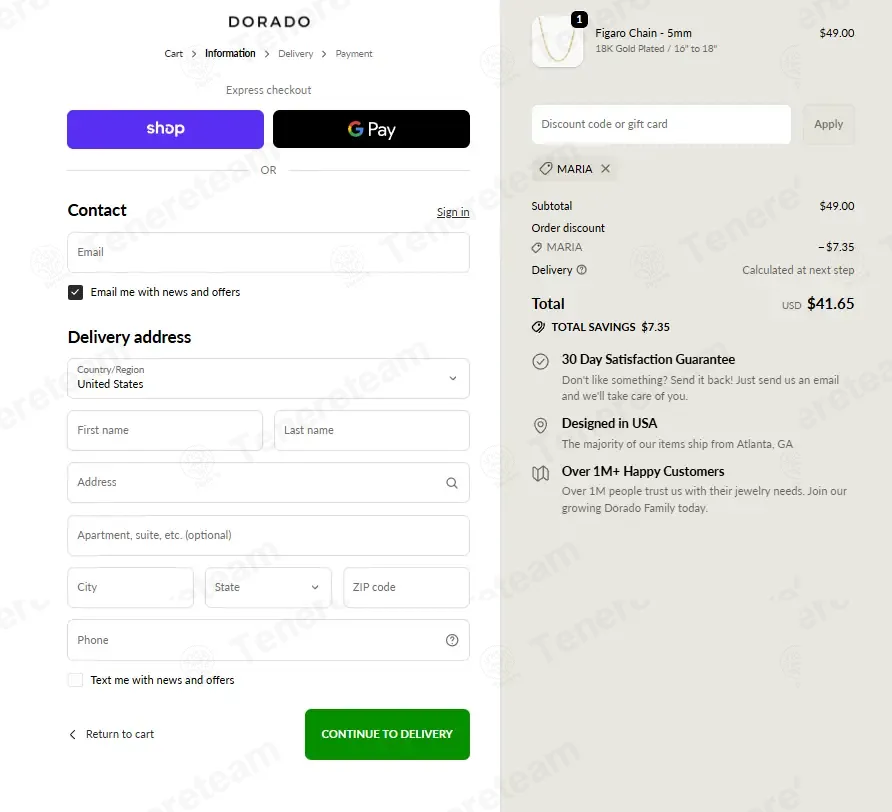Select Delivery breadcrumb step
Screen dimensions: 892x812
295,53
